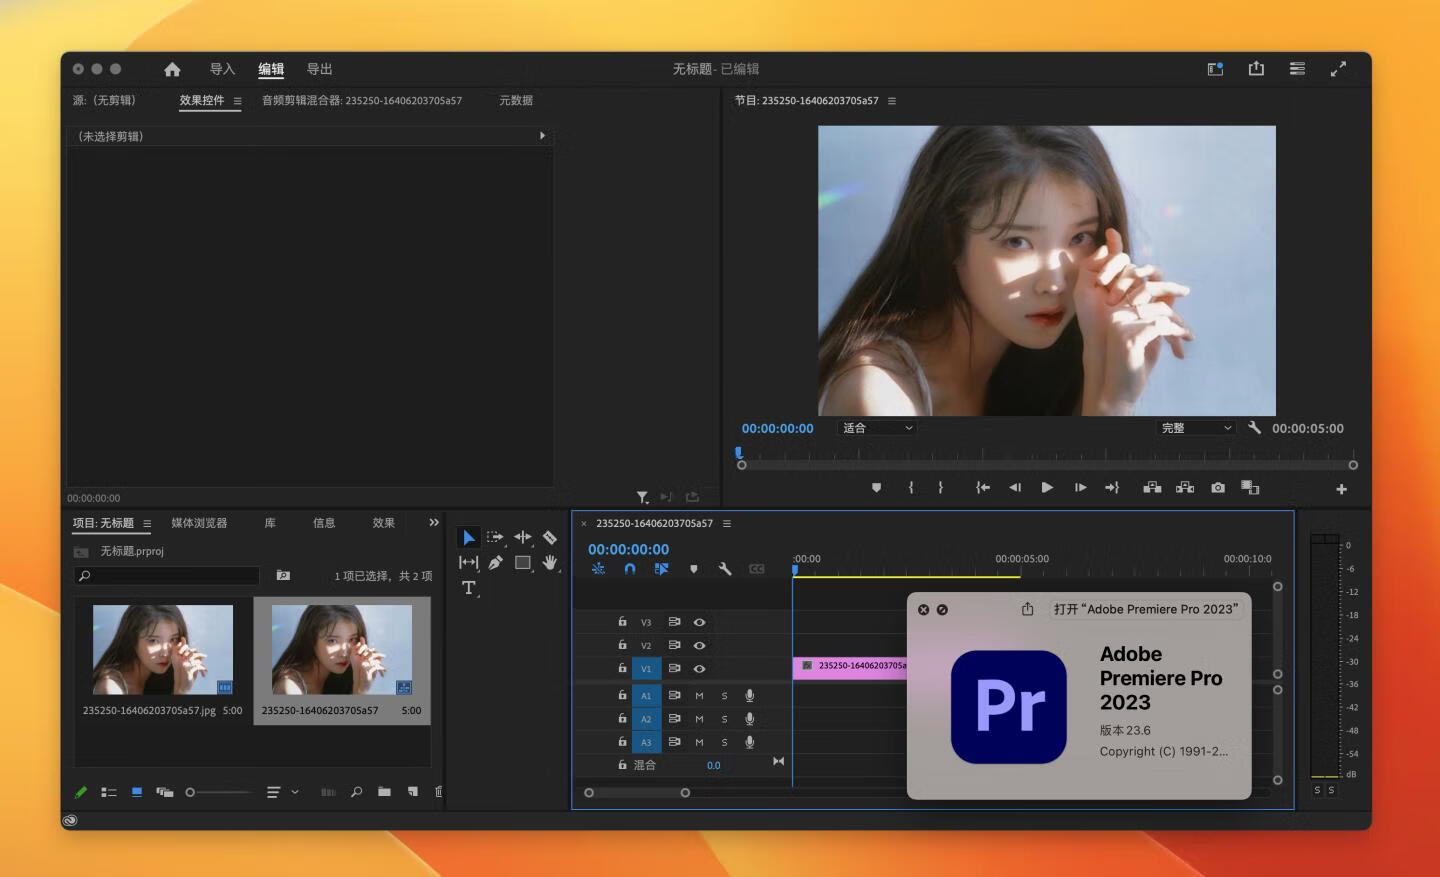Screen dimensions: 1440x877
Task: Click Export Frame camera icon
Action: coord(1217,488)
